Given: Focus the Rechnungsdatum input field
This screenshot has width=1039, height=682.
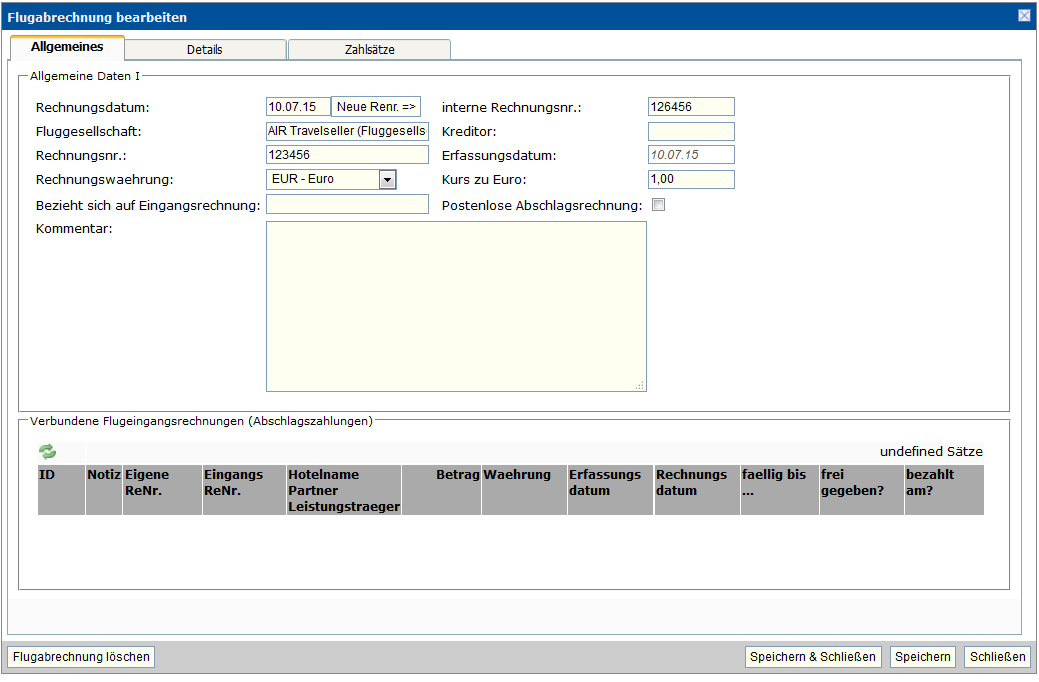Looking at the screenshot, I should (x=298, y=107).
